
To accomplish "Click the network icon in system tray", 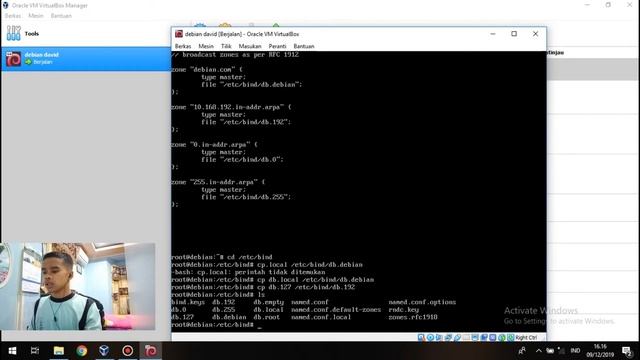I will coord(562,351).
